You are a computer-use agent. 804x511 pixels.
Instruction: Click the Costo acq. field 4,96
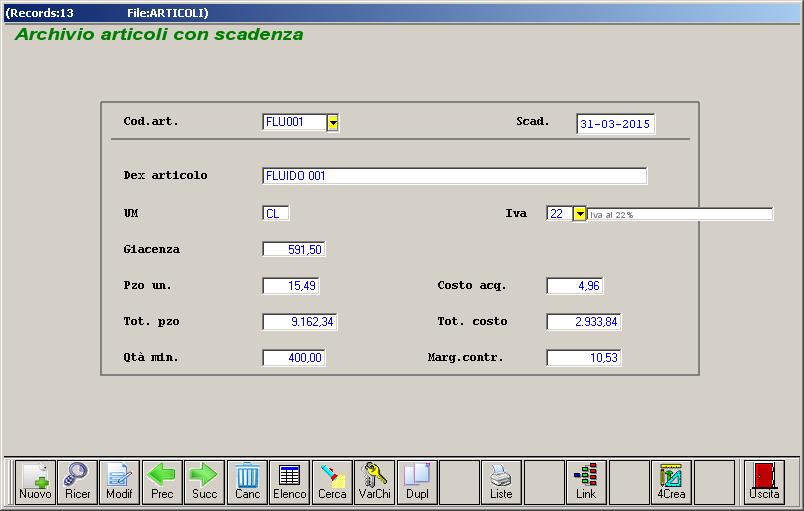pos(575,285)
